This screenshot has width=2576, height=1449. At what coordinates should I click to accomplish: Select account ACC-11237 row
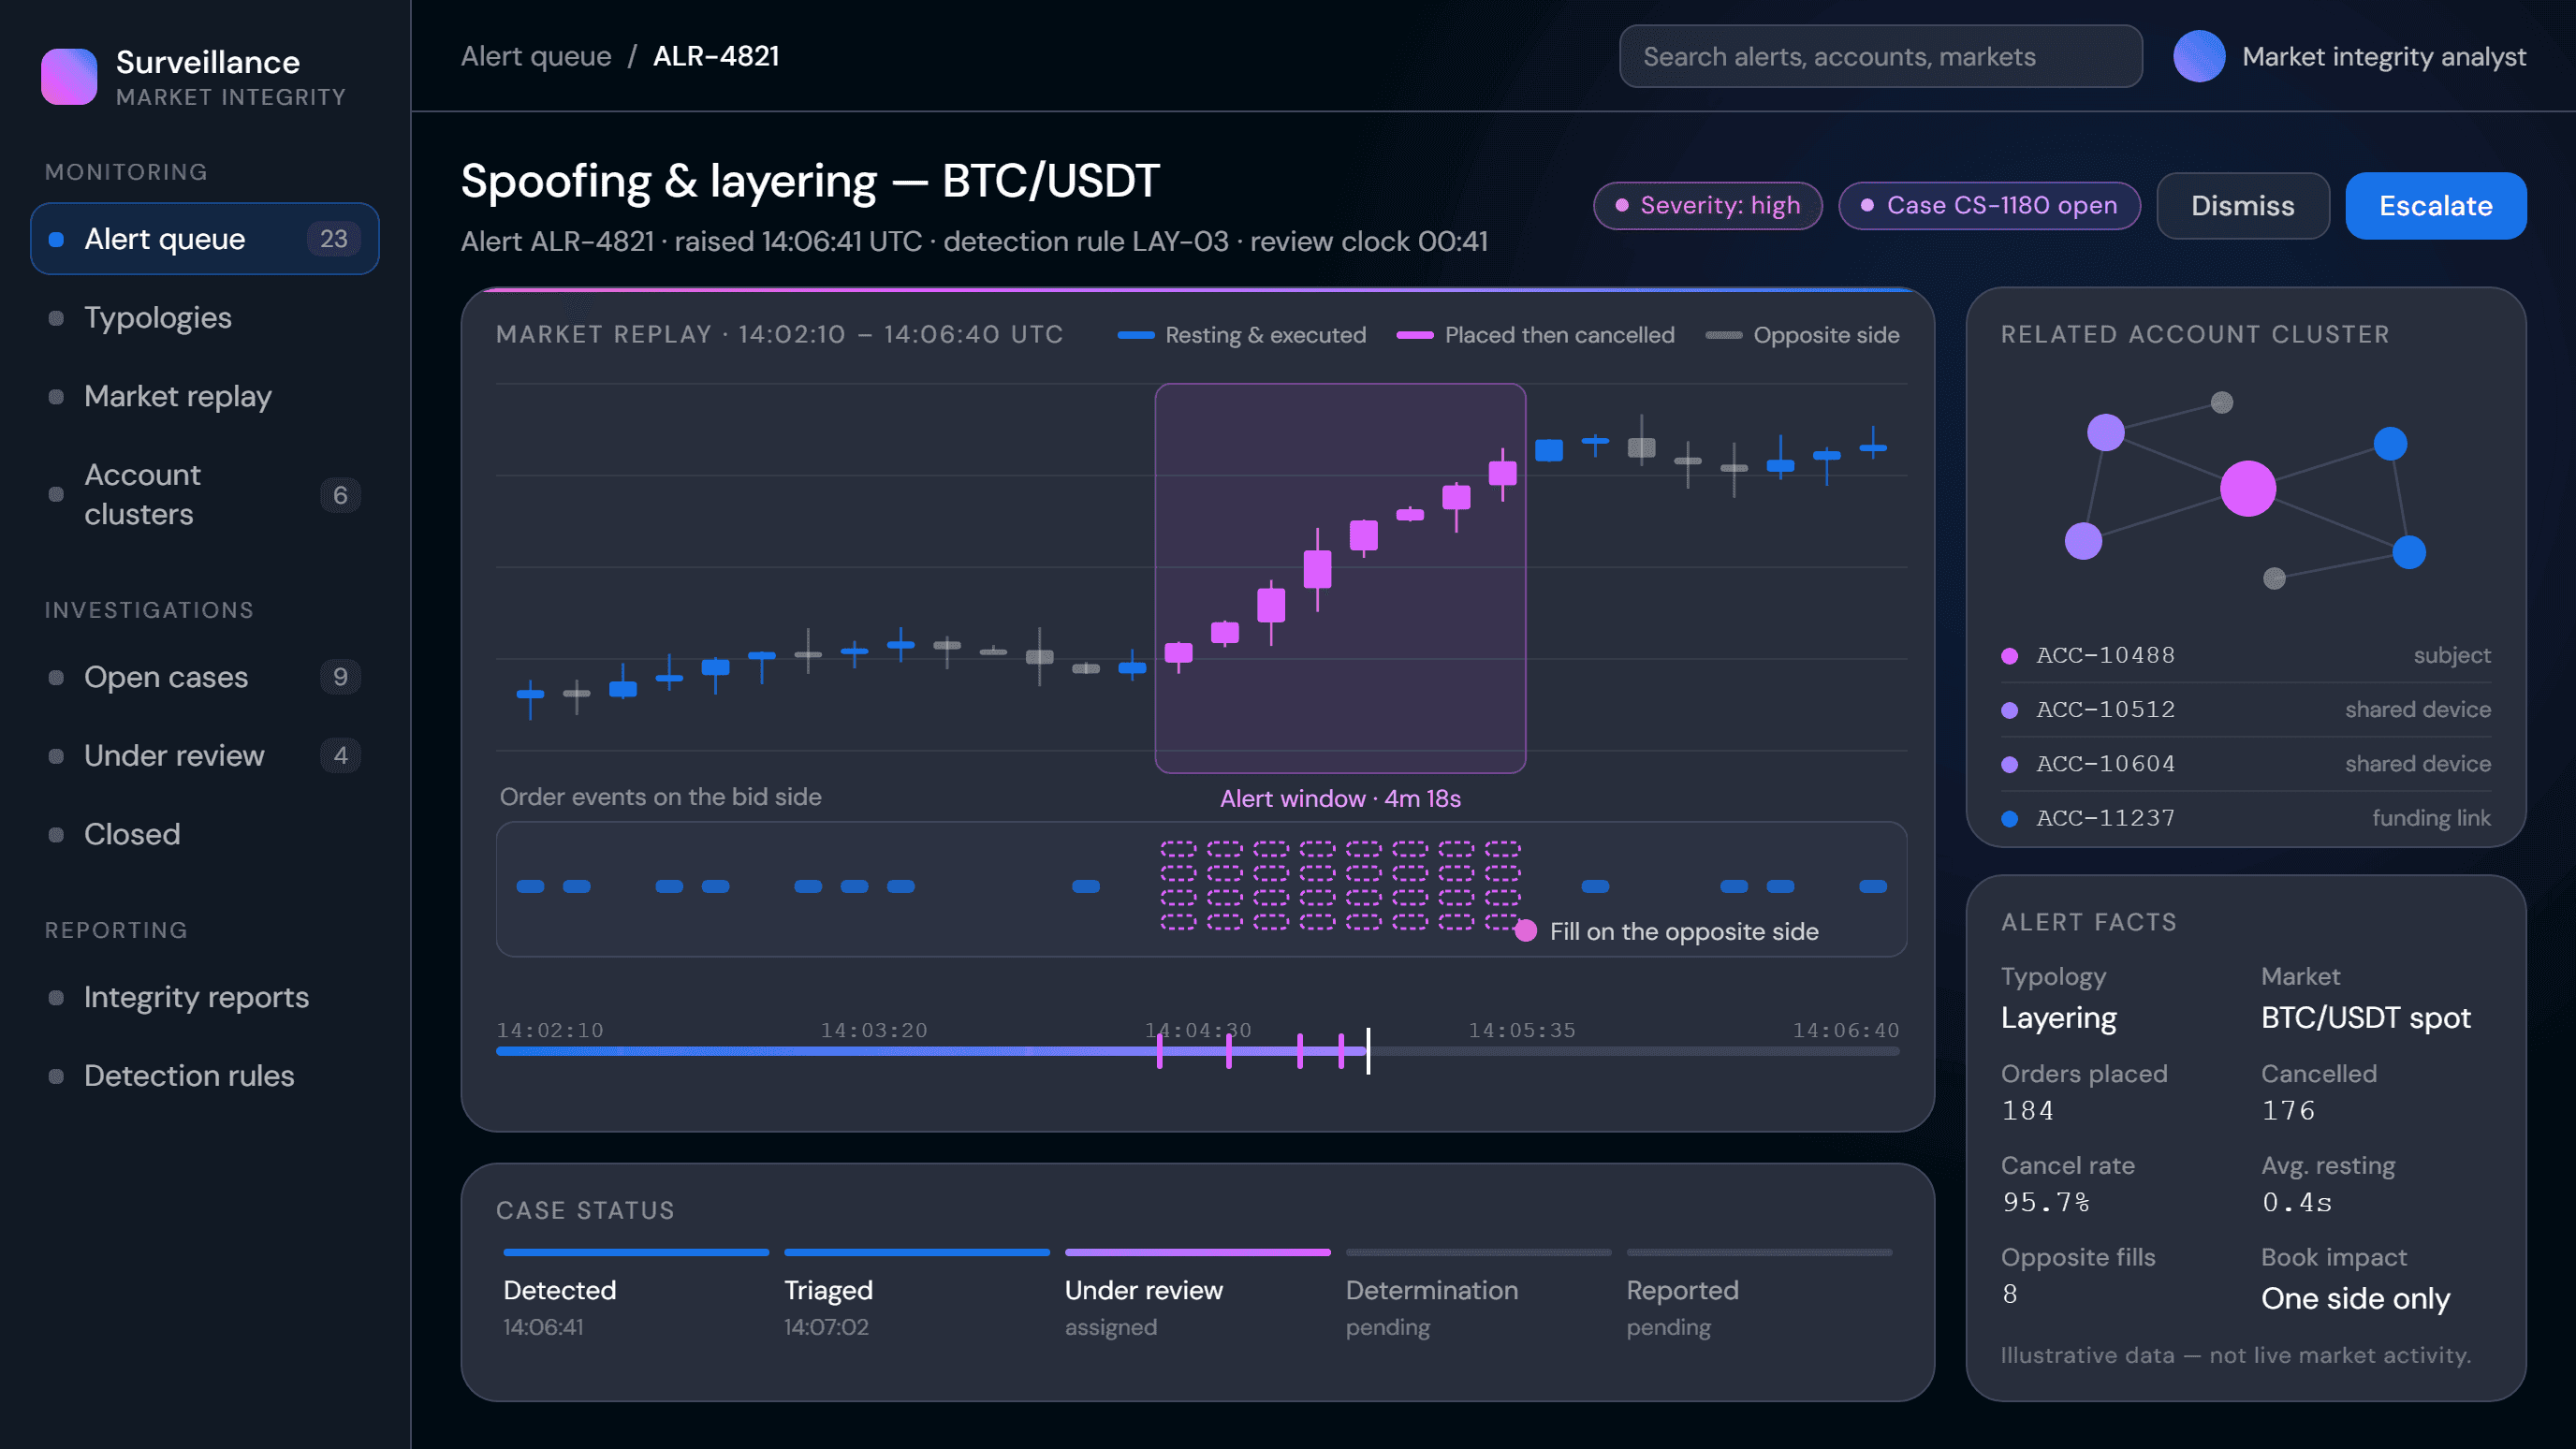tap(2246, 819)
